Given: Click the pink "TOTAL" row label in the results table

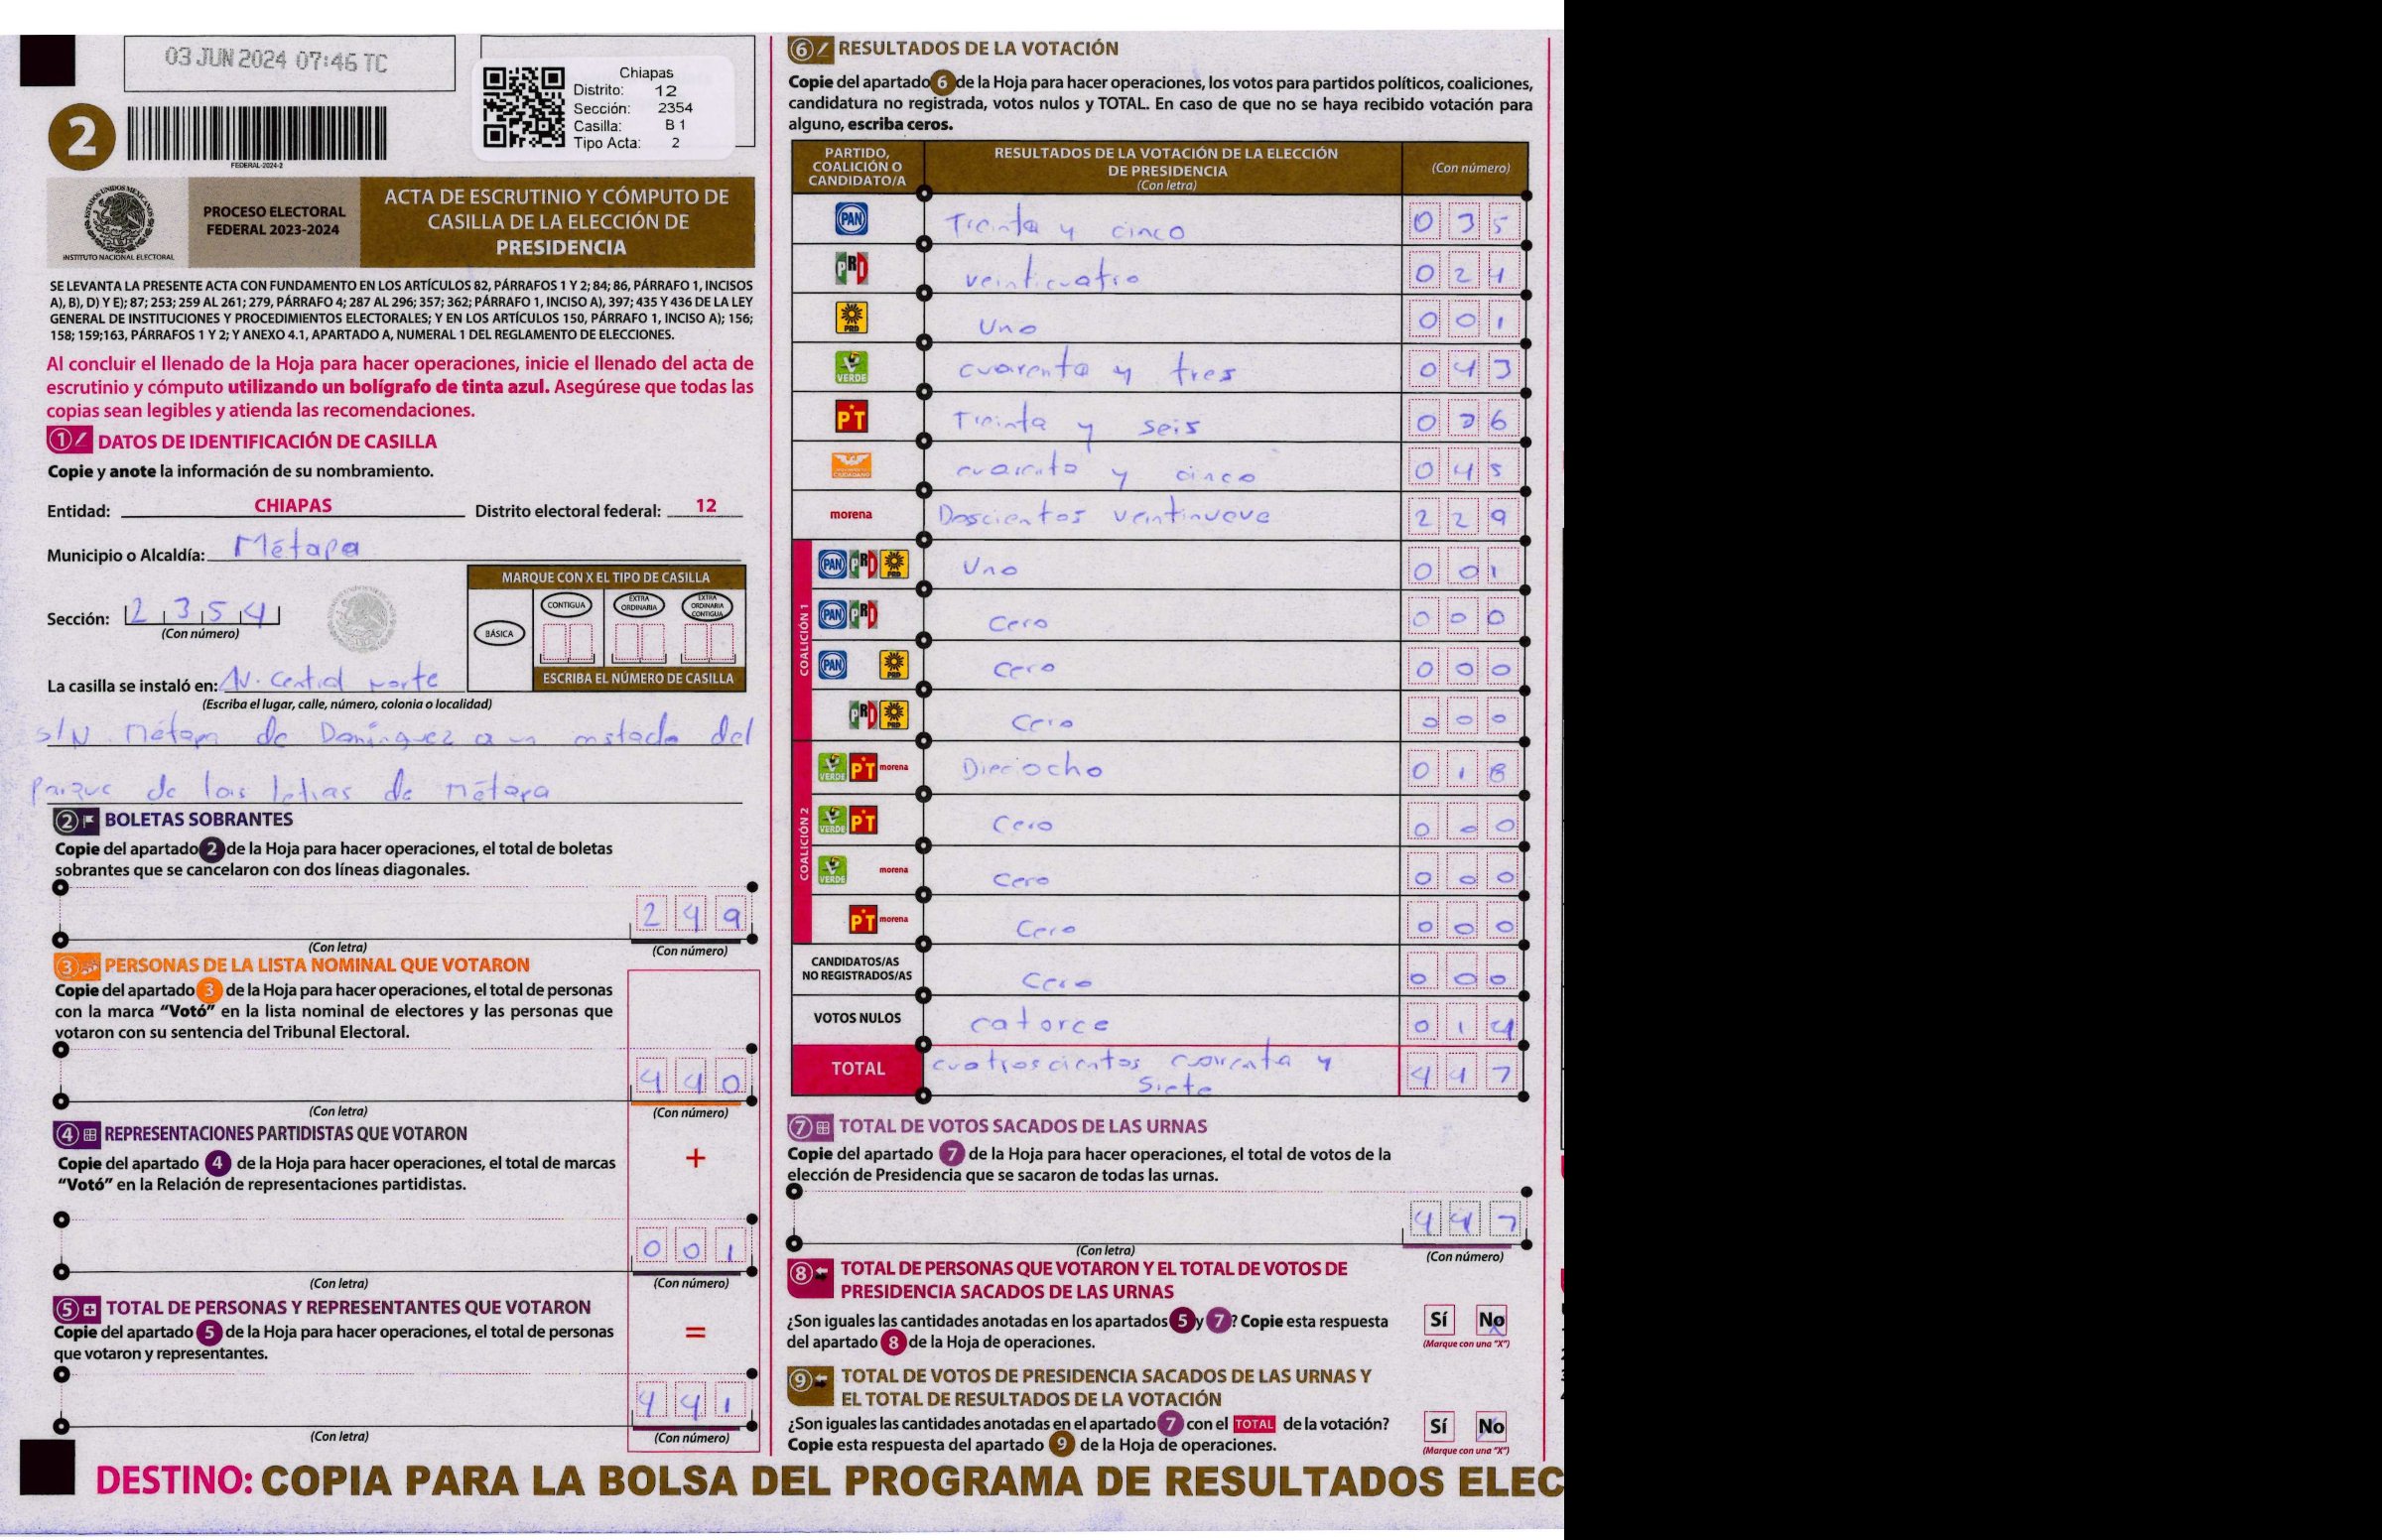Looking at the screenshot, I should pyautogui.click(x=858, y=1069).
